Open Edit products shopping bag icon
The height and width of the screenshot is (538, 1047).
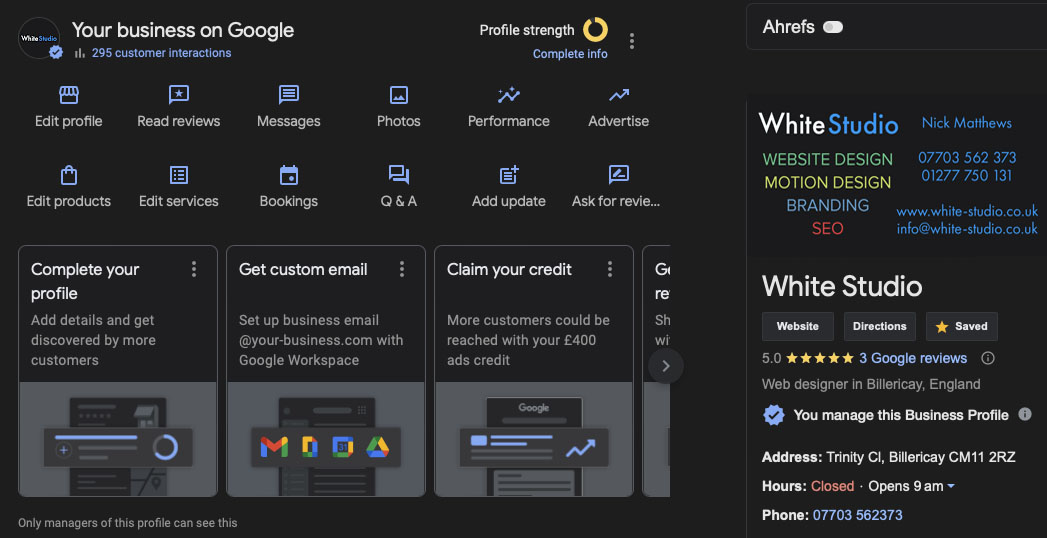(x=69, y=175)
